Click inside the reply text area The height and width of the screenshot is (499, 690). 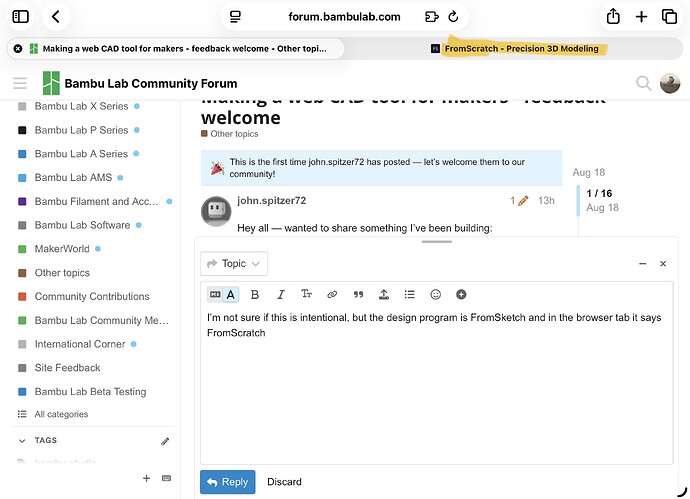coord(437,385)
